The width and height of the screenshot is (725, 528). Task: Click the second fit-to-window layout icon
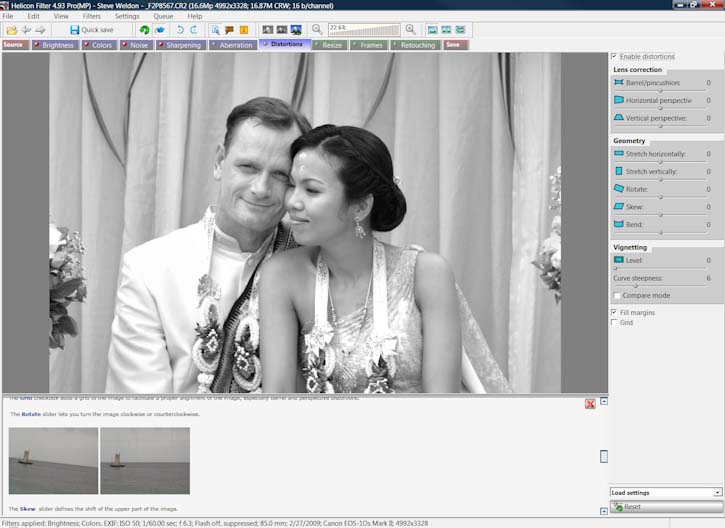(x=446, y=30)
